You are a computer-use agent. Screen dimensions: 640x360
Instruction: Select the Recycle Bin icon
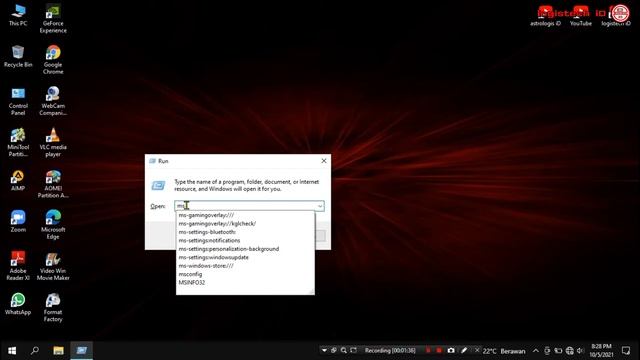click(18, 56)
